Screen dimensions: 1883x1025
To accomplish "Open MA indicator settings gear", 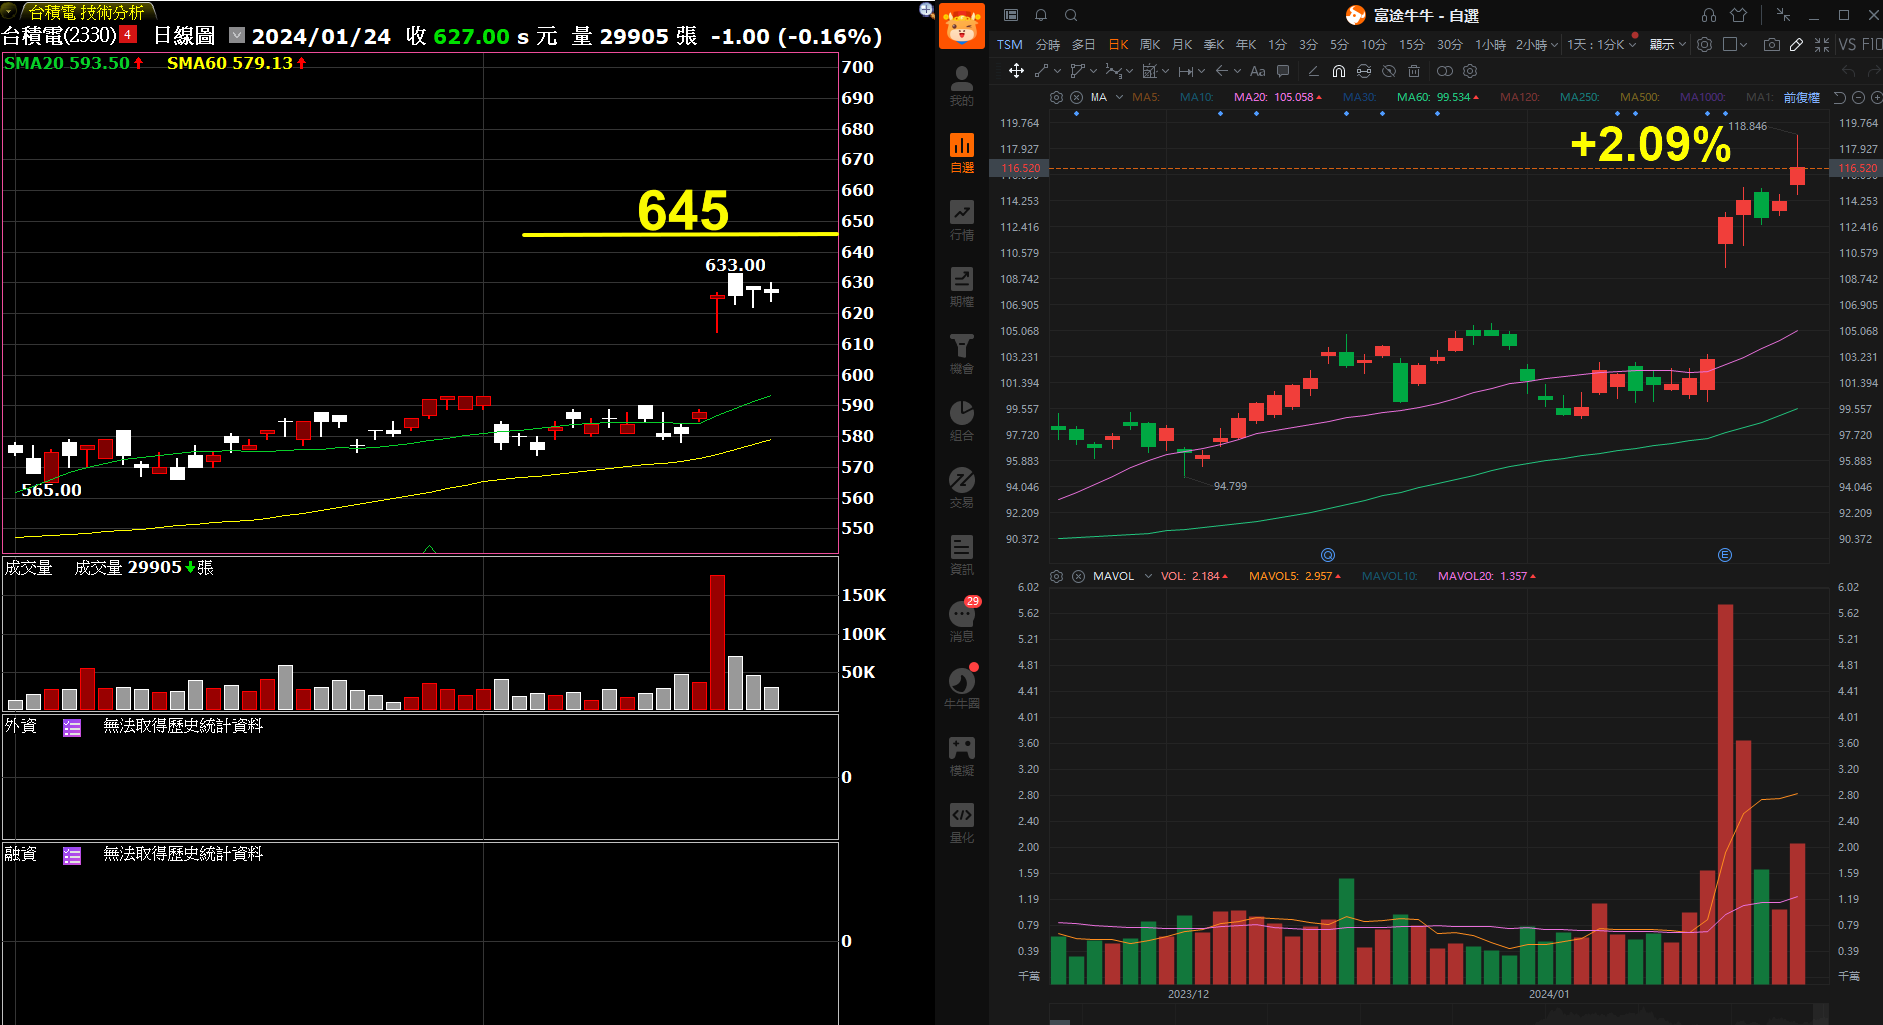I will [1056, 97].
